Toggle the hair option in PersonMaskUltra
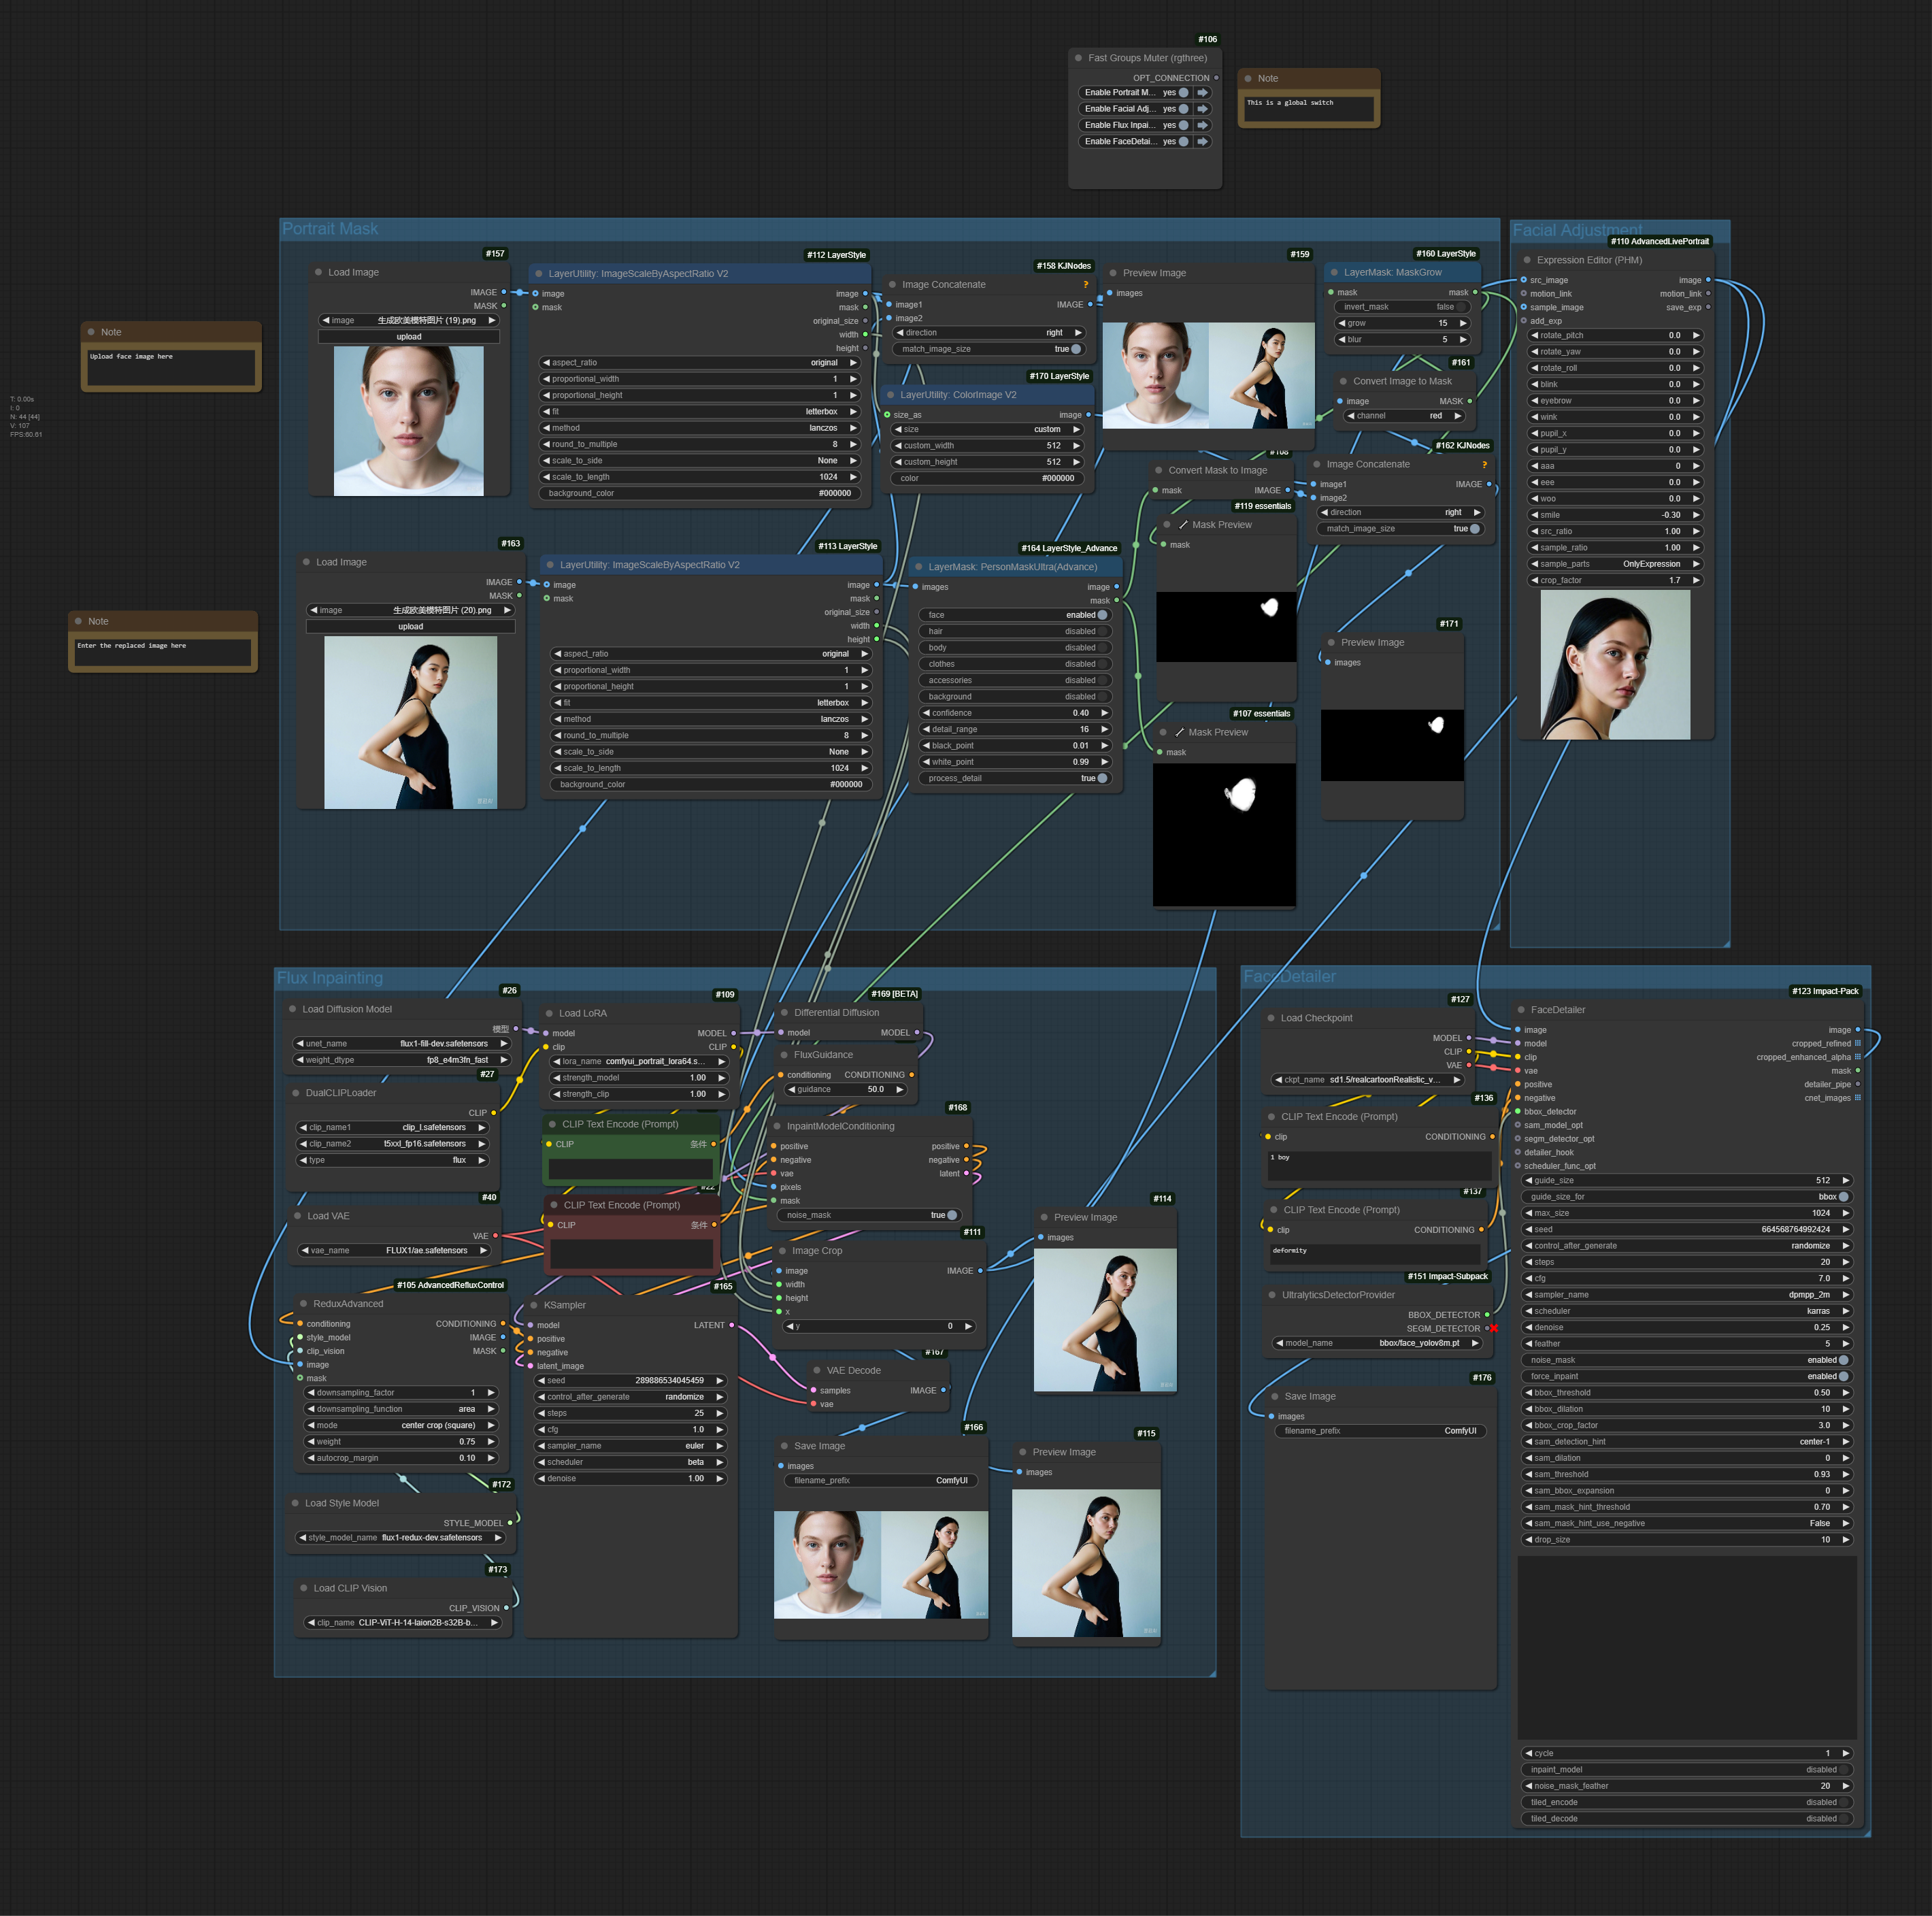The height and width of the screenshot is (1916, 1932). point(1016,631)
